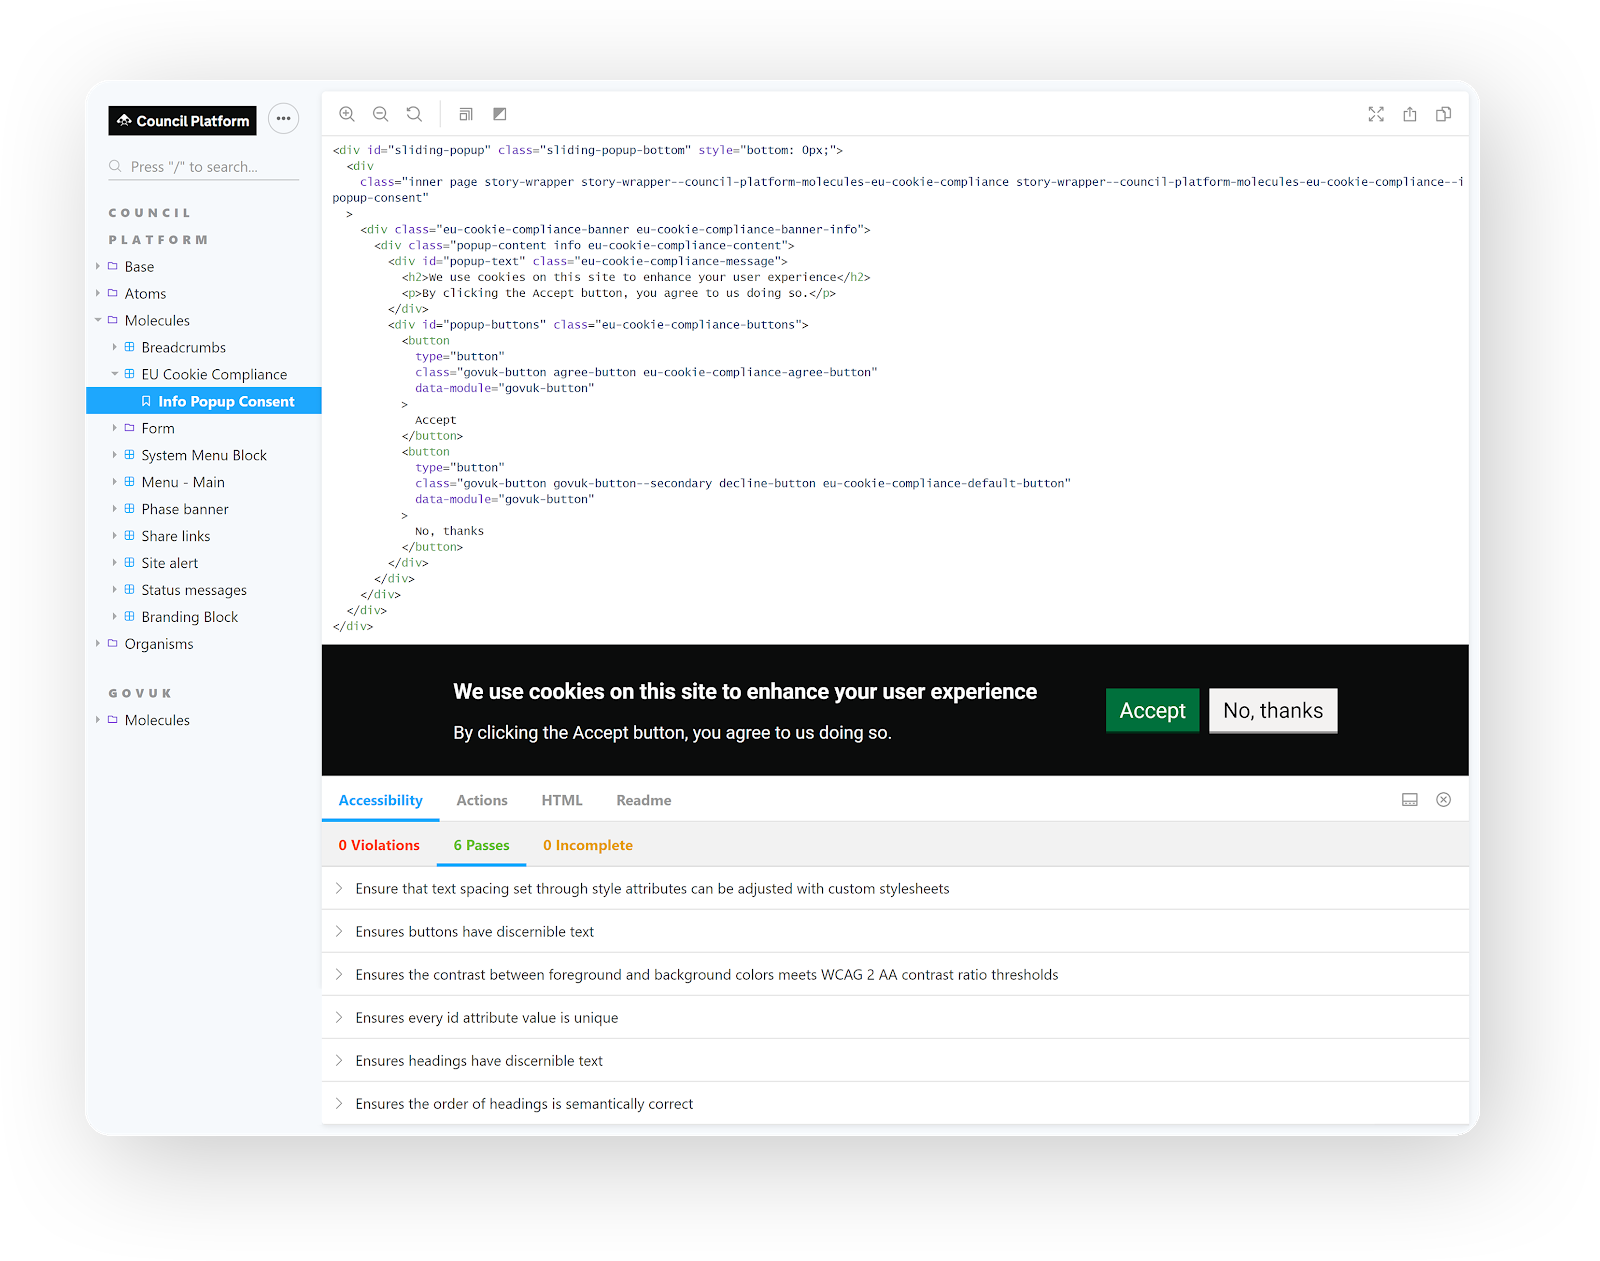This screenshot has width=1600, height=1261.
Task: Change the addons panel orientation icon
Action: coord(1410,800)
